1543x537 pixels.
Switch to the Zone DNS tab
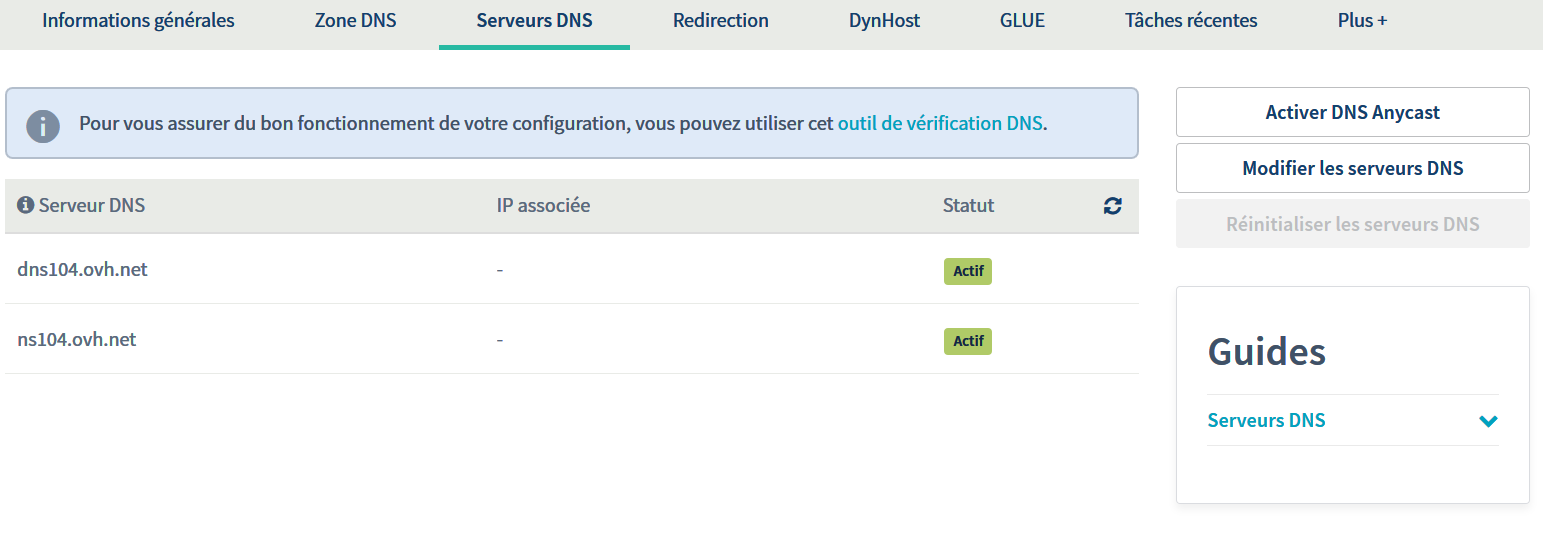(x=355, y=20)
